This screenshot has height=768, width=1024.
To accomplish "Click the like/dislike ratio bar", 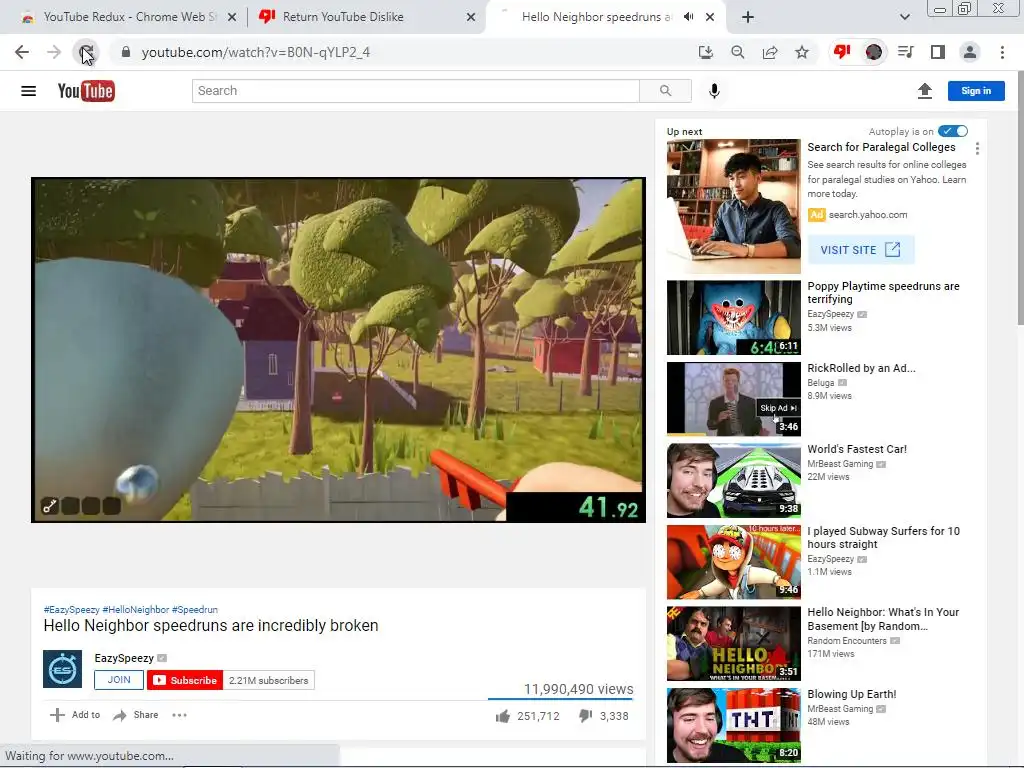I will pos(560,699).
